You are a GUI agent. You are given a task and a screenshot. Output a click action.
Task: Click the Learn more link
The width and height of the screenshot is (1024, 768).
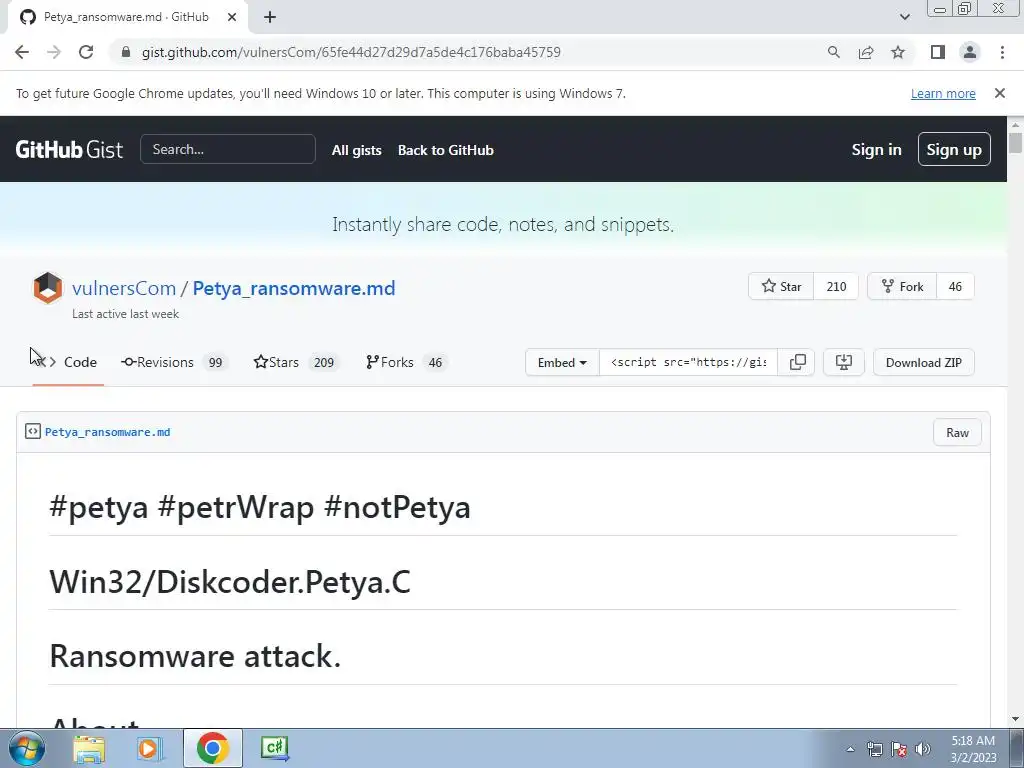pos(943,93)
